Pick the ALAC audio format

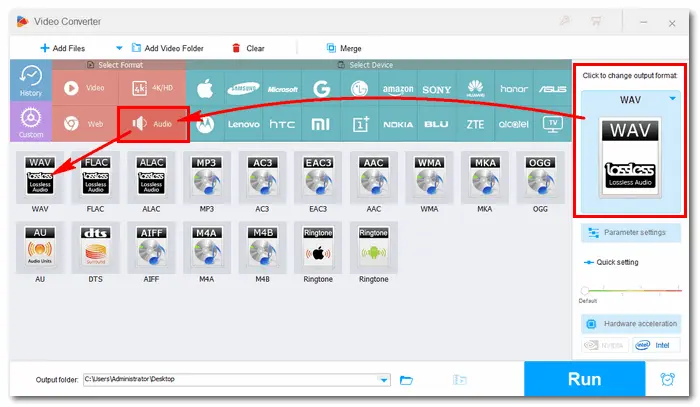pyautogui.click(x=151, y=177)
